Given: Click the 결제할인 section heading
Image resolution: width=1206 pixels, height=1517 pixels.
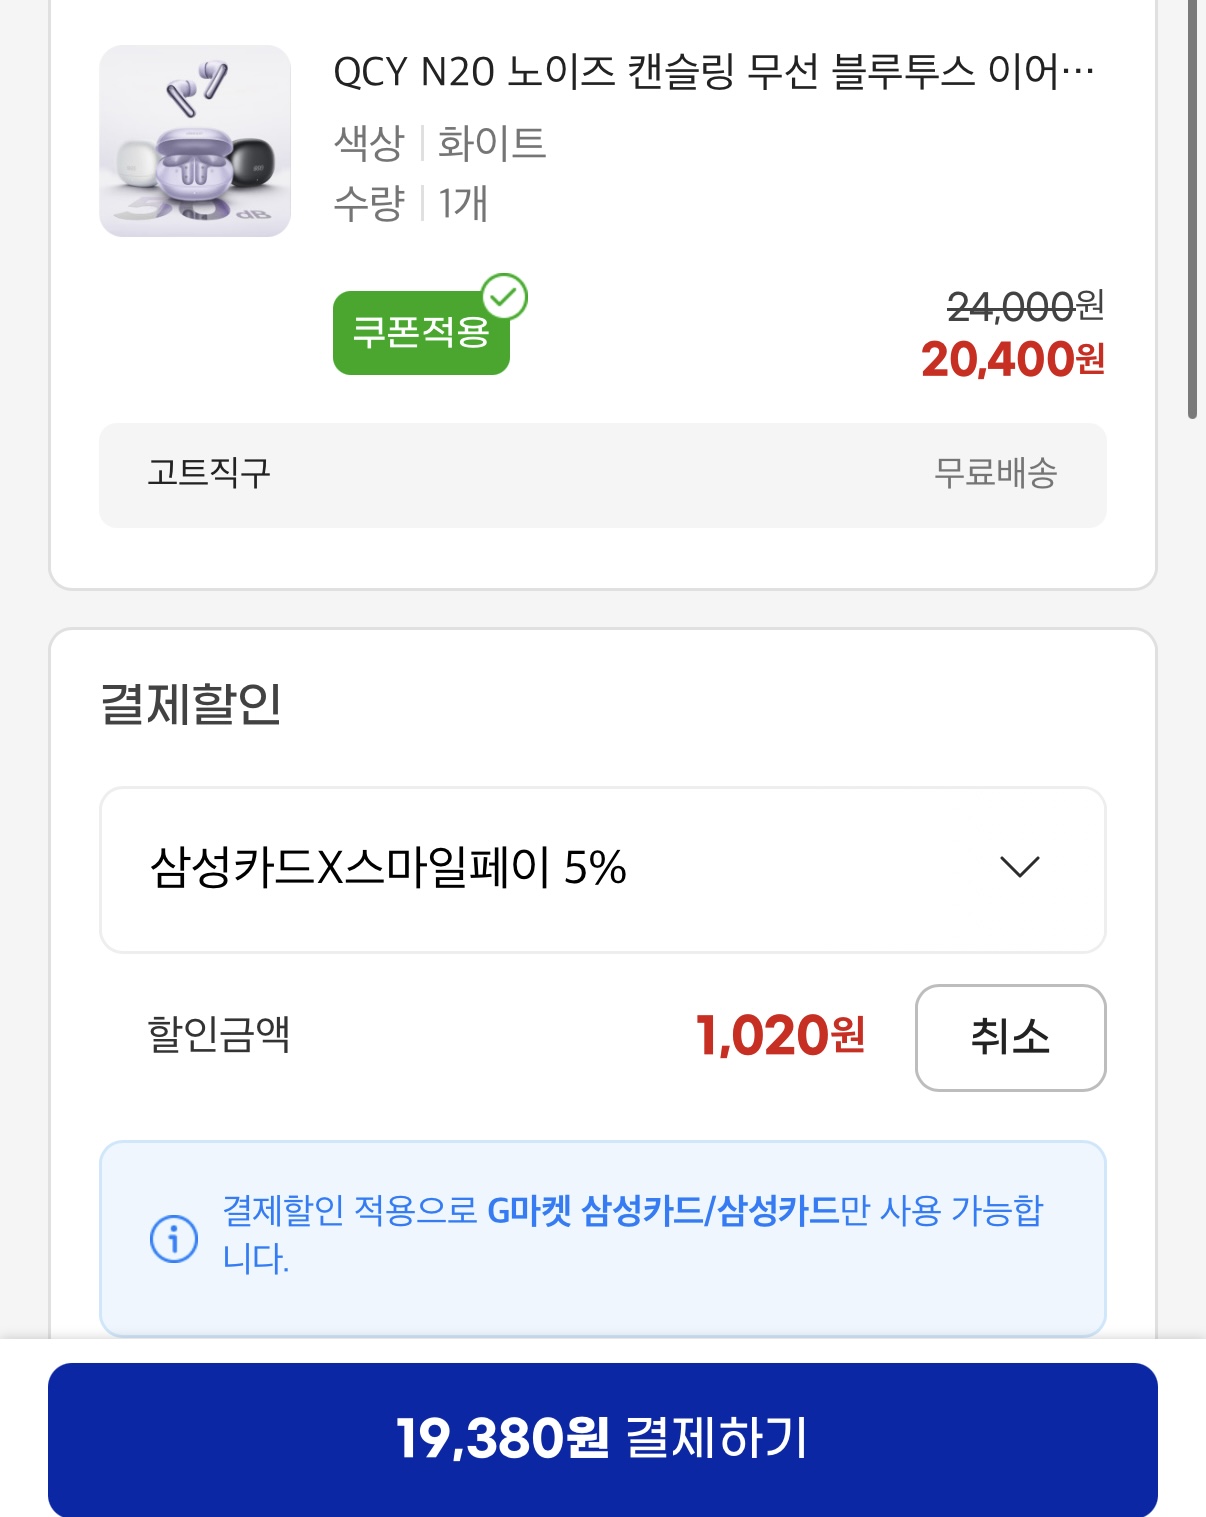Looking at the screenshot, I should click(x=191, y=704).
